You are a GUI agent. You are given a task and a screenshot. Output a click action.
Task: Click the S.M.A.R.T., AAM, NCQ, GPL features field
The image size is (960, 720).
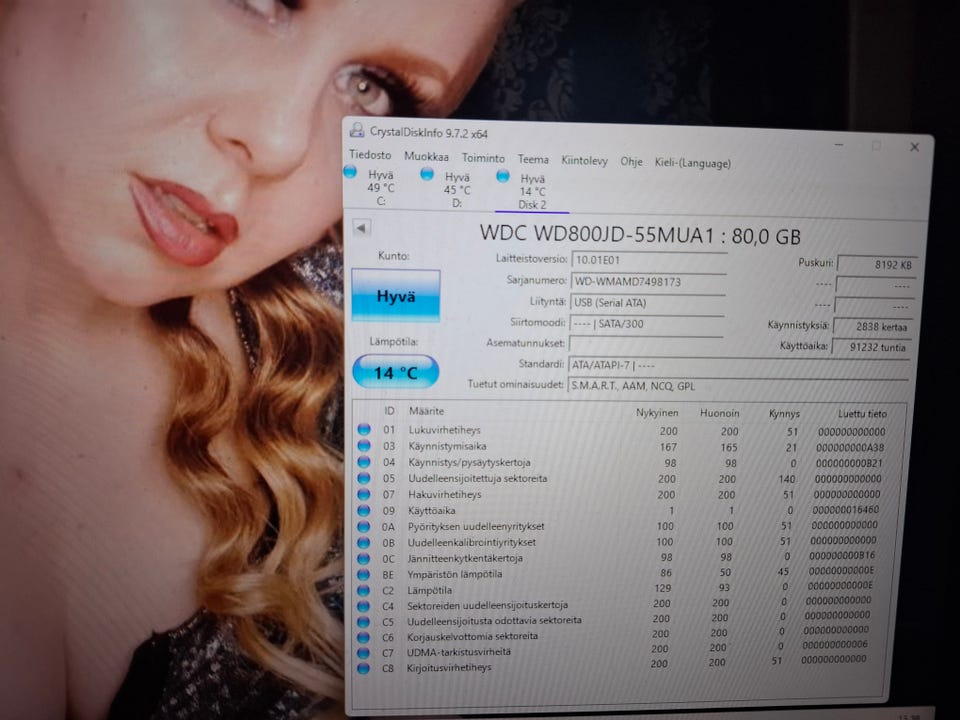[738, 386]
